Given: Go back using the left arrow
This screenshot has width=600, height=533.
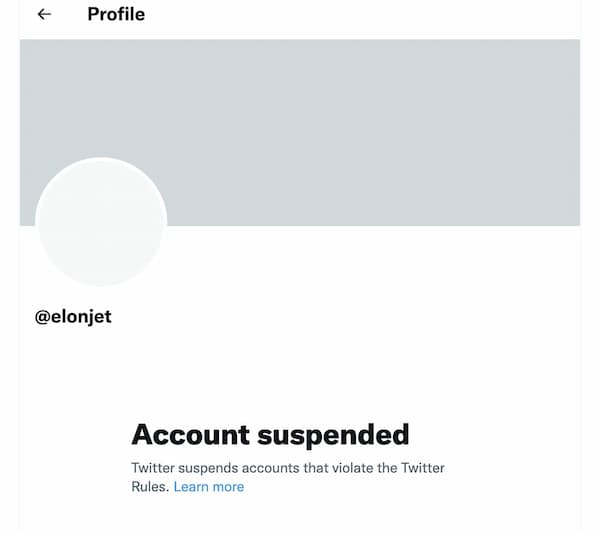Looking at the screenshot, I should 44,15.
